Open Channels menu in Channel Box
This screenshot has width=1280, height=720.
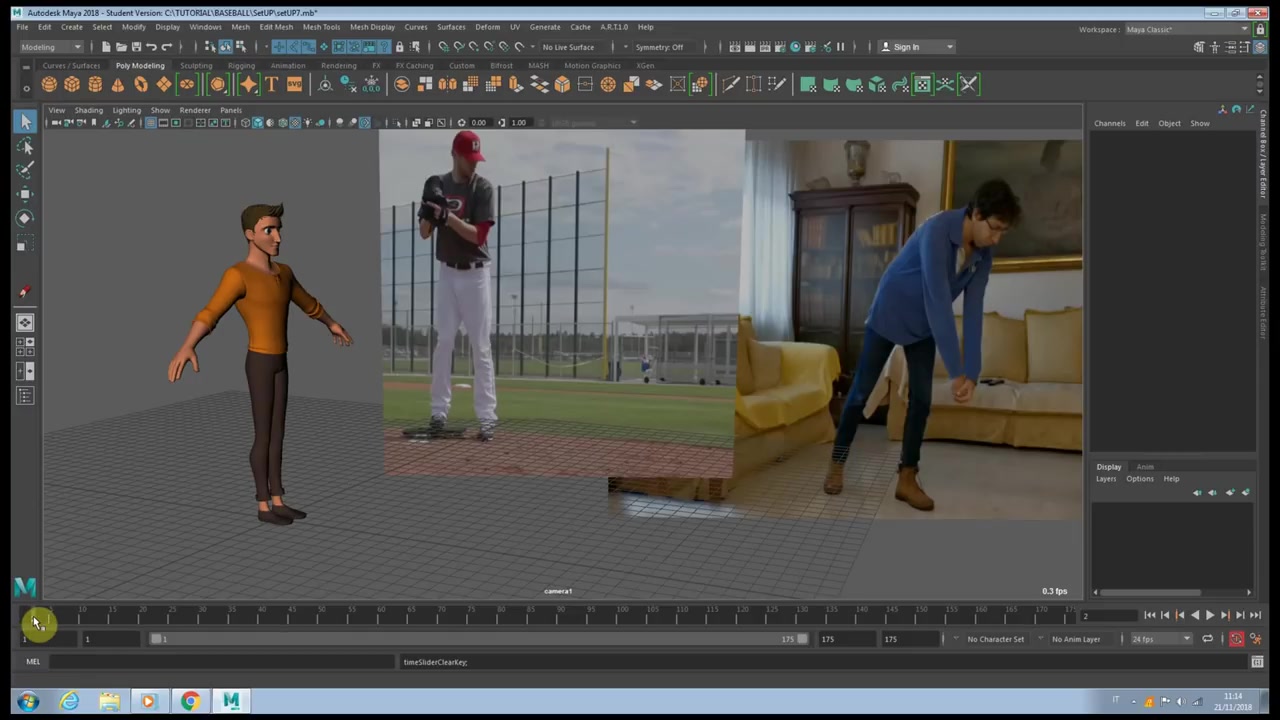(1109, 124)
